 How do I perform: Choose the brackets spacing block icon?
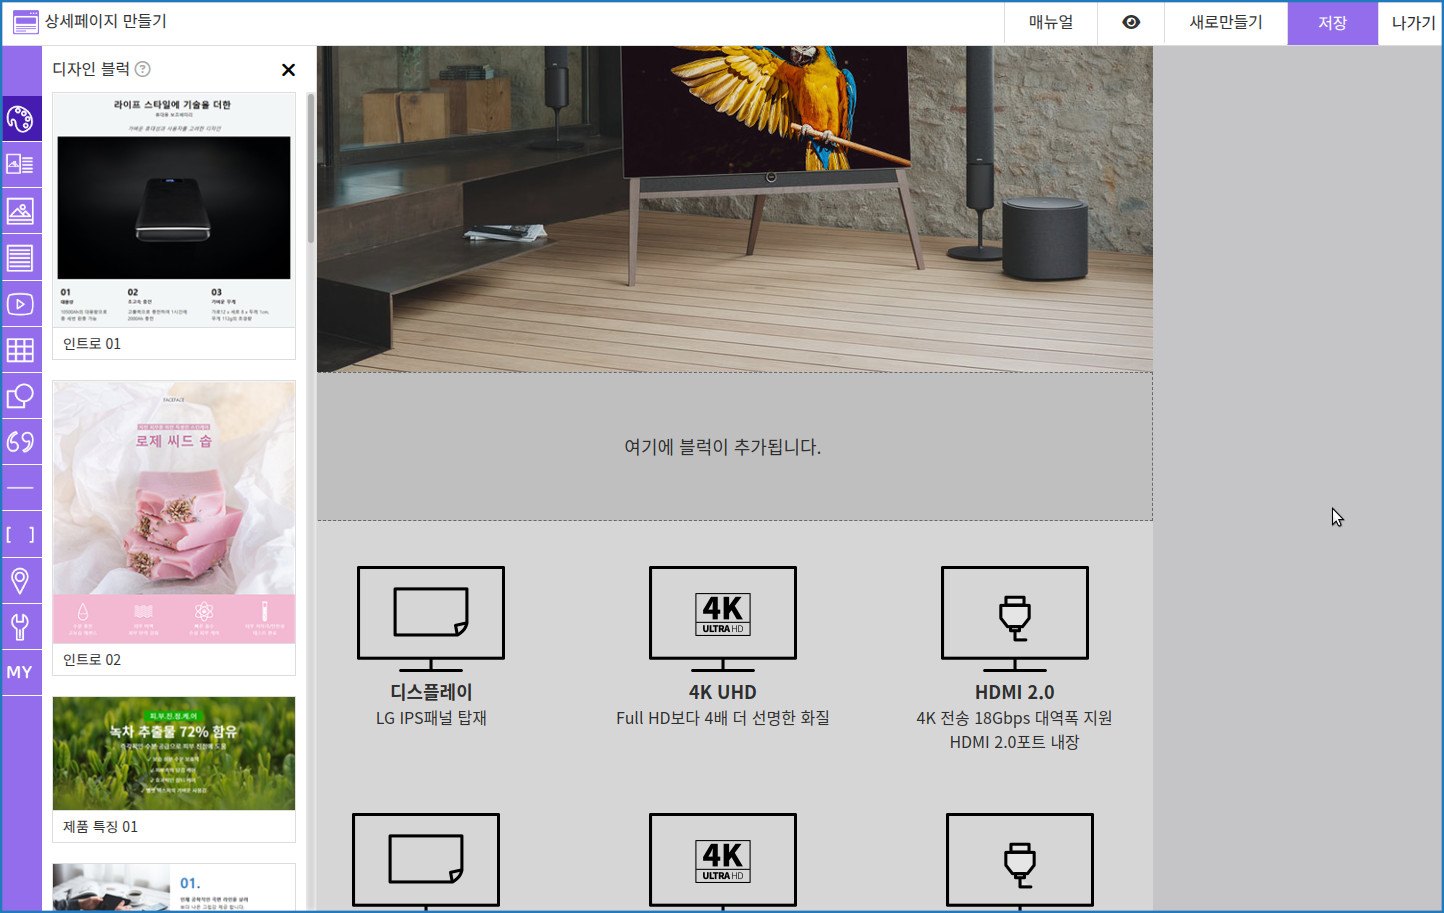21,535
